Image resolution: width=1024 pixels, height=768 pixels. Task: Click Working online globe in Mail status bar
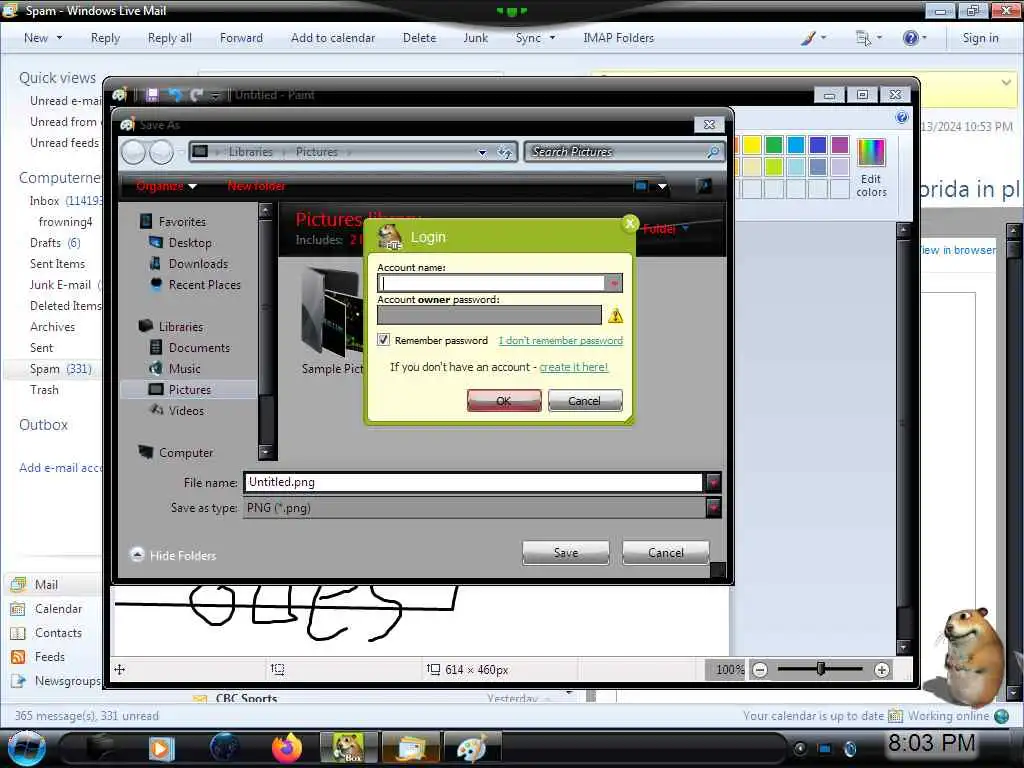pyautogui.click(x=1001, y=716)
